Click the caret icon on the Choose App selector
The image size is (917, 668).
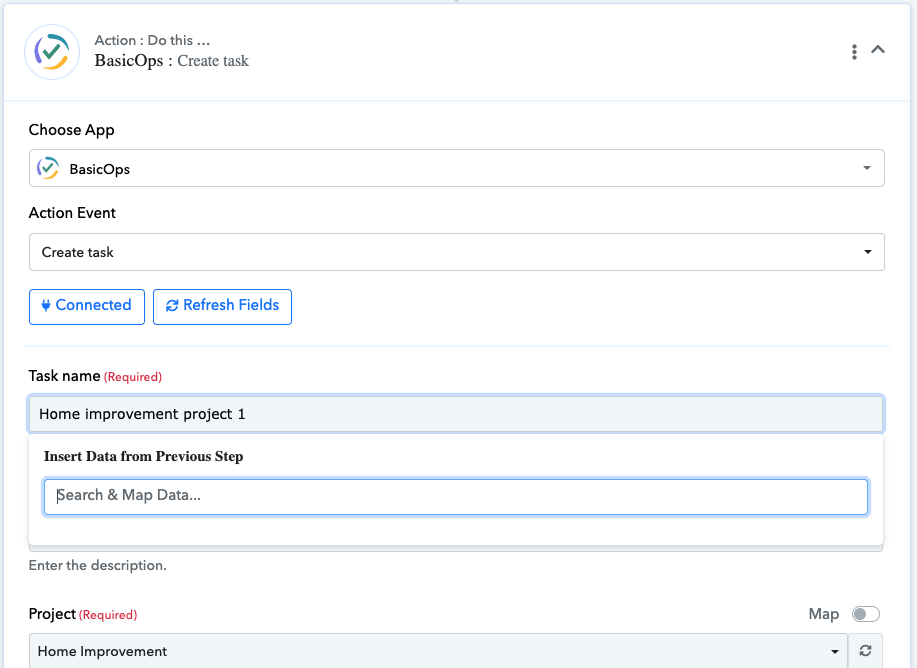pyautogui.click(x=866, y=167)
